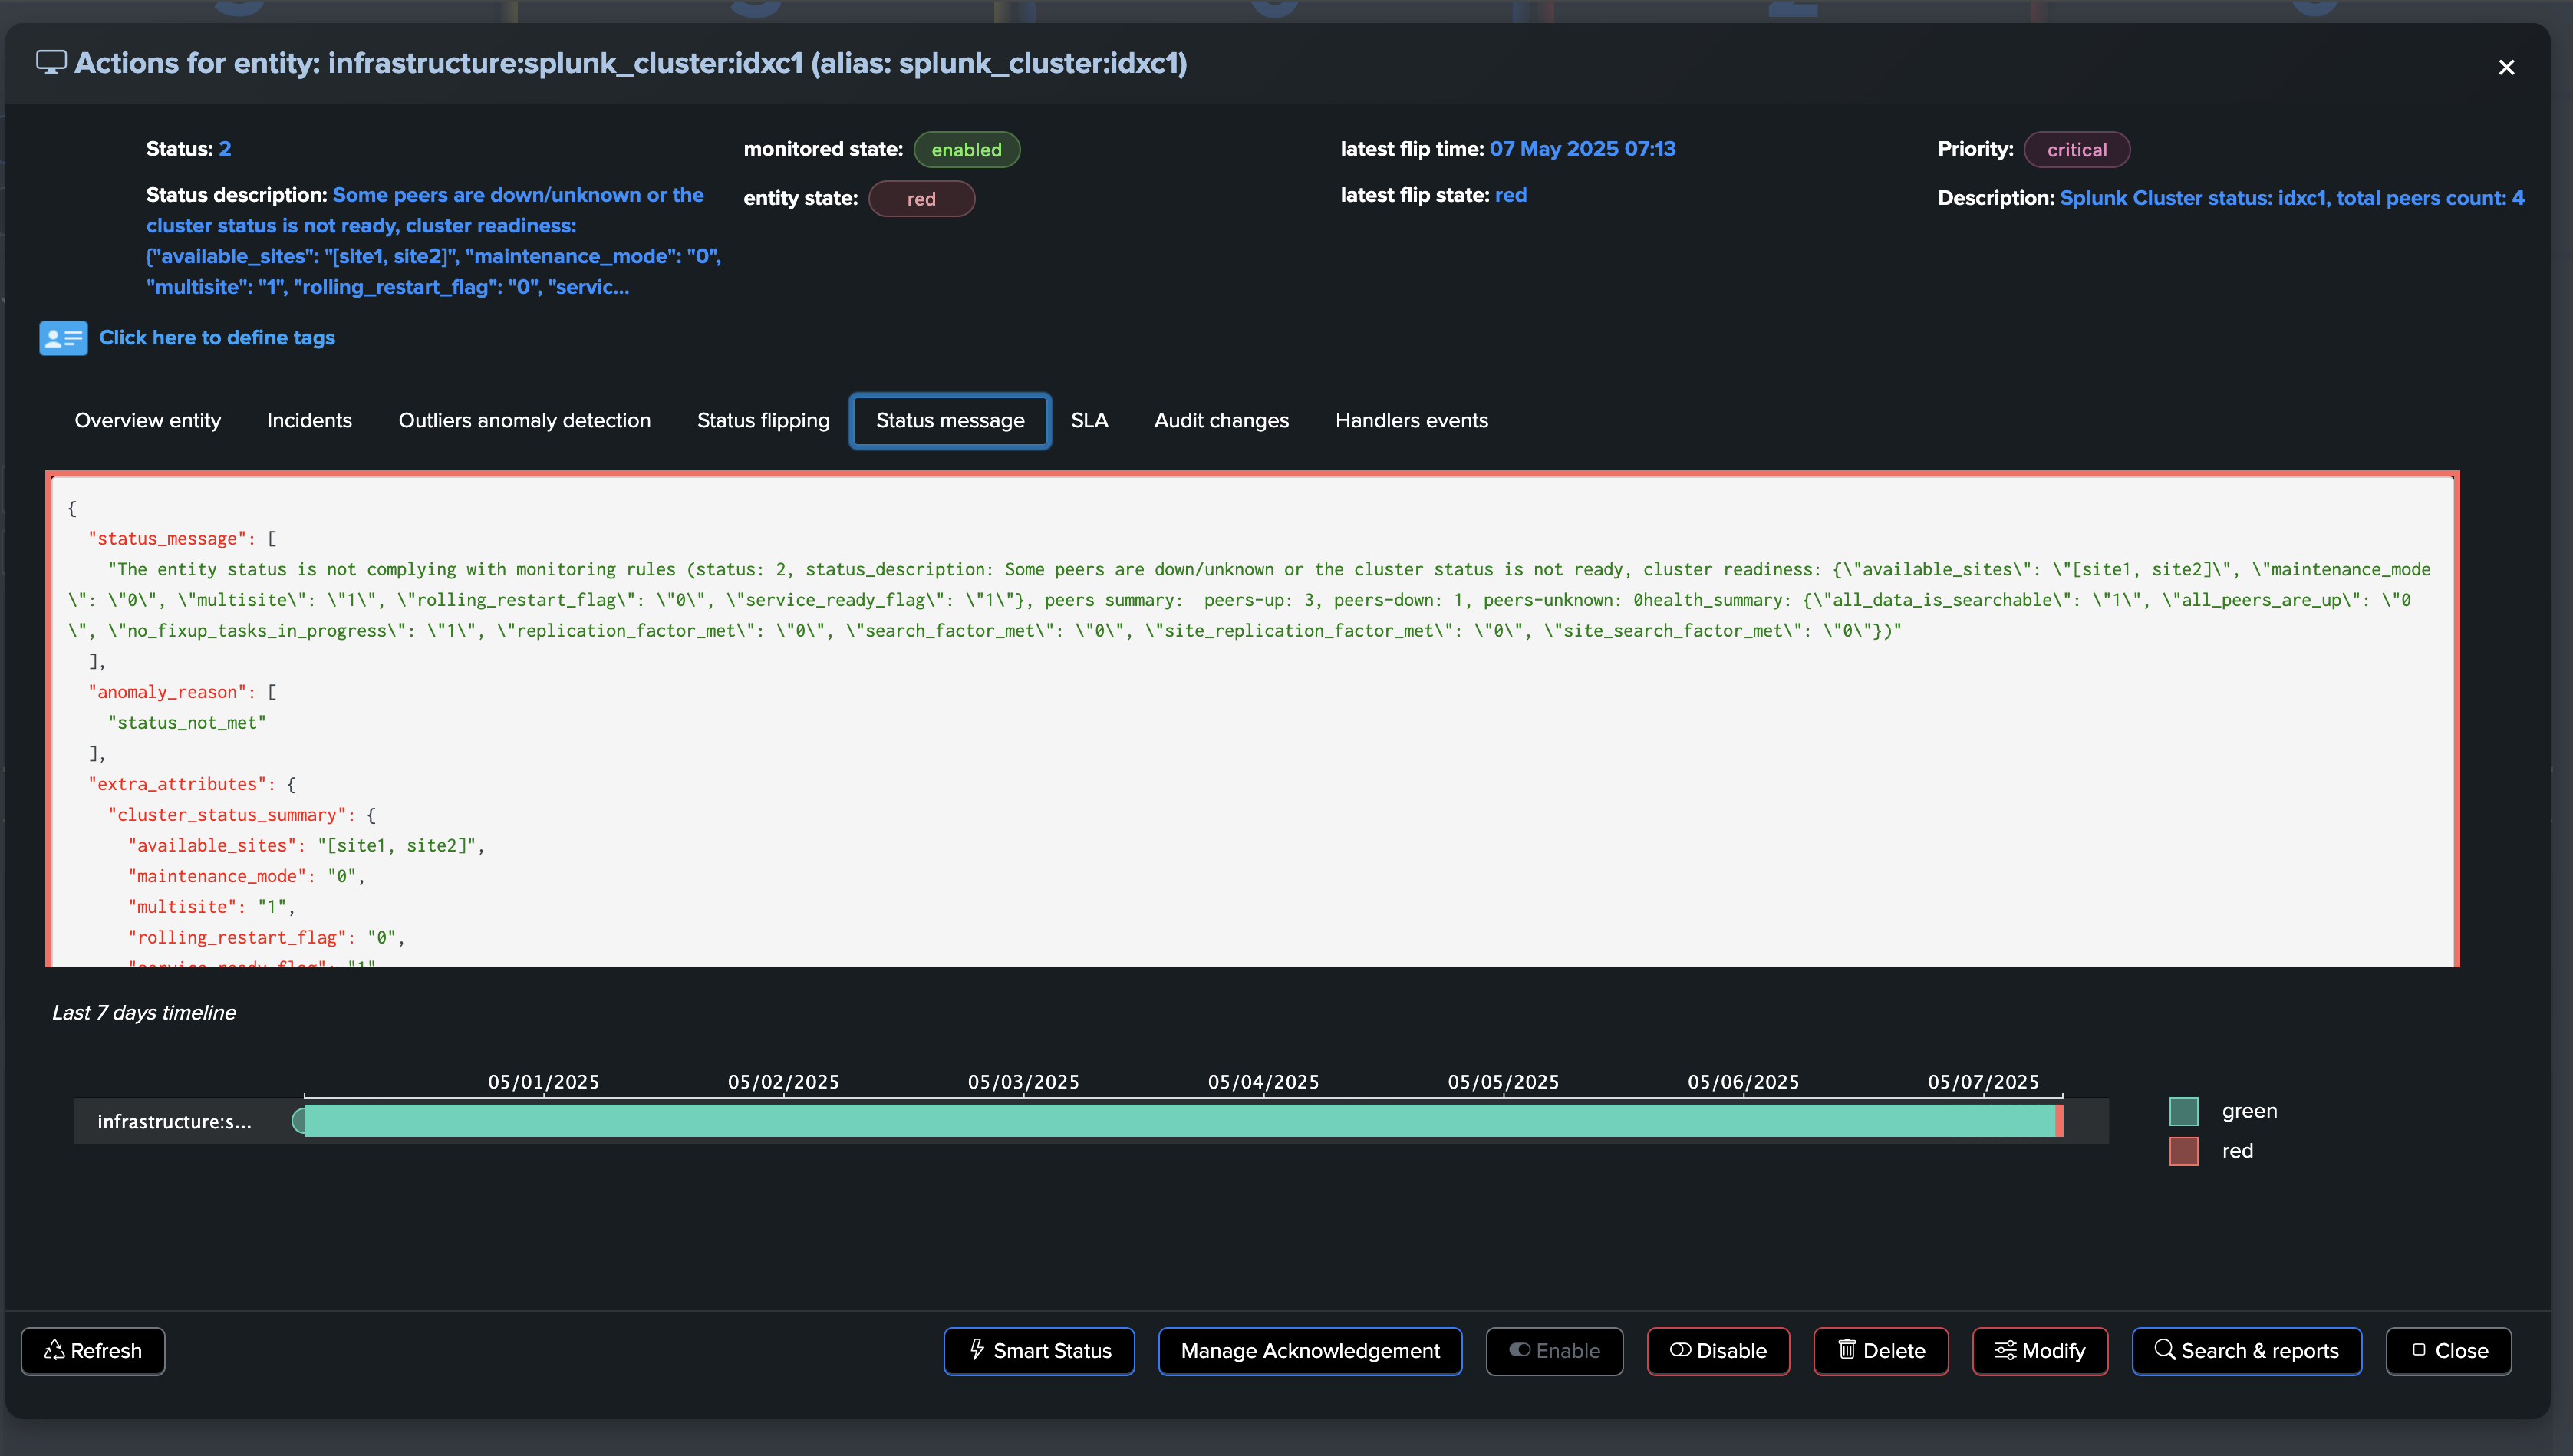Click the red segment at timeline end
Image resolution: width=2573 pixels, height=1456 pixels.
click(x=2059, y=1121)
